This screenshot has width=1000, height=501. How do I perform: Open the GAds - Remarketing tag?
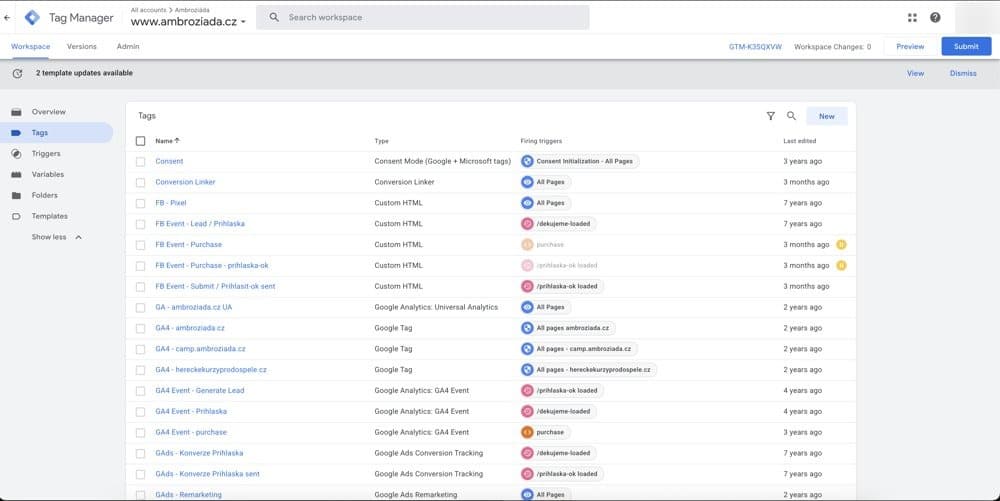(189, 495)
